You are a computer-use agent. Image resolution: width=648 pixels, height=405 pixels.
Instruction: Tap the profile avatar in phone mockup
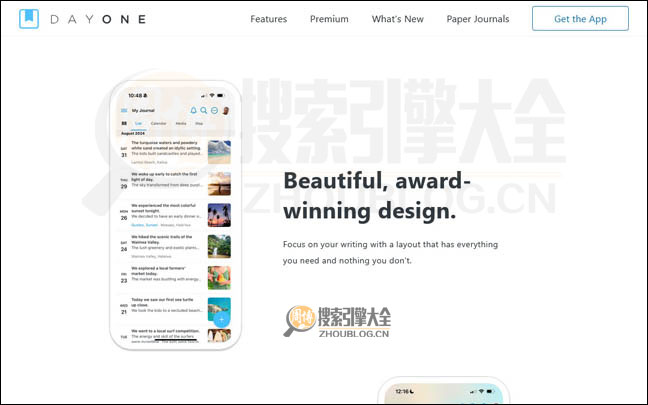tap(225, 110)
